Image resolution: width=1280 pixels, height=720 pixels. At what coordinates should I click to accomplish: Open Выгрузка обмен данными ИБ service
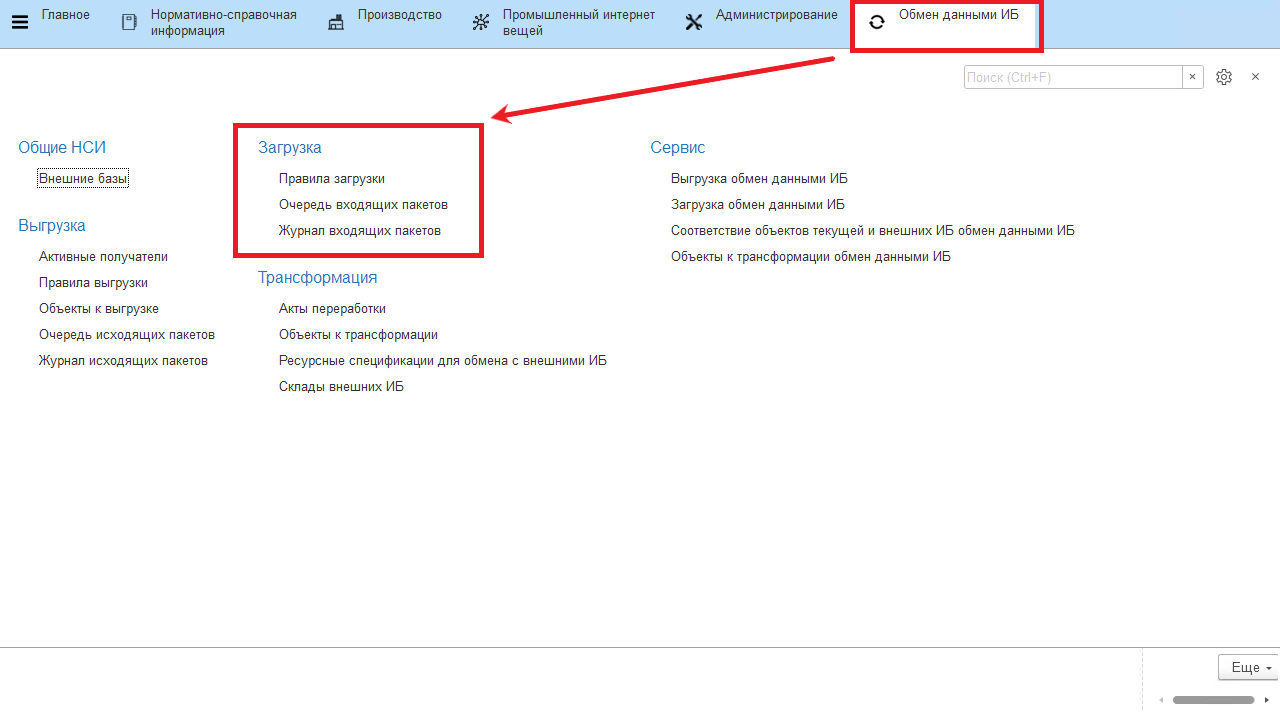click(x=759, y=179)
